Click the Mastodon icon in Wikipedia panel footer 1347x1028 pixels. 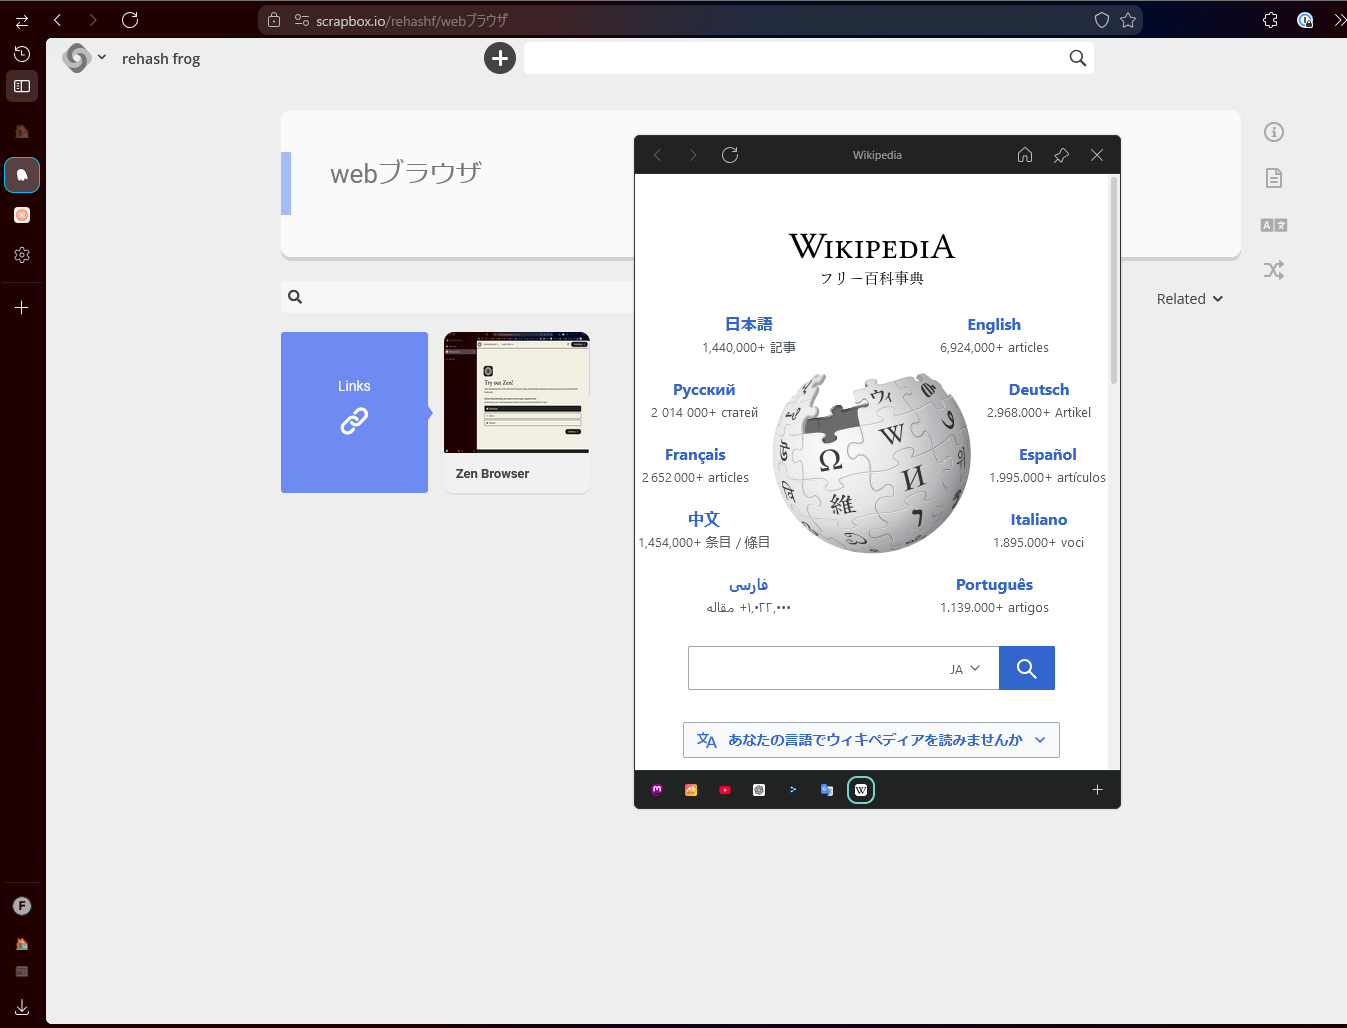(x=657, y=790)
